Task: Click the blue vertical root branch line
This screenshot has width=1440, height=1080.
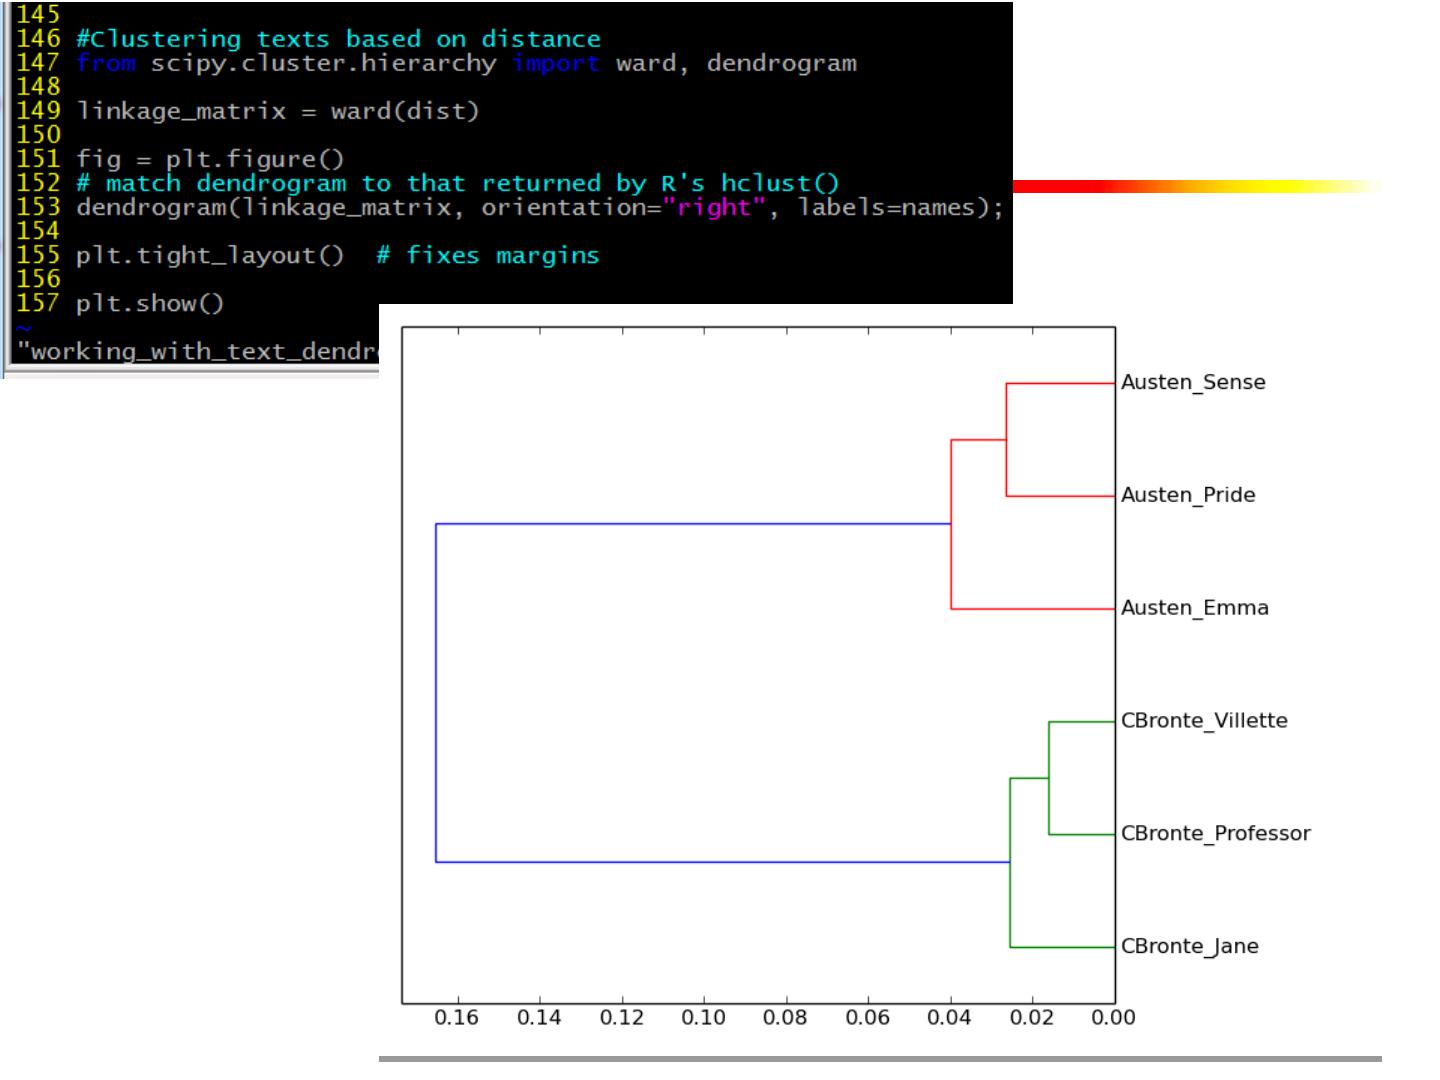Action: 436,692
